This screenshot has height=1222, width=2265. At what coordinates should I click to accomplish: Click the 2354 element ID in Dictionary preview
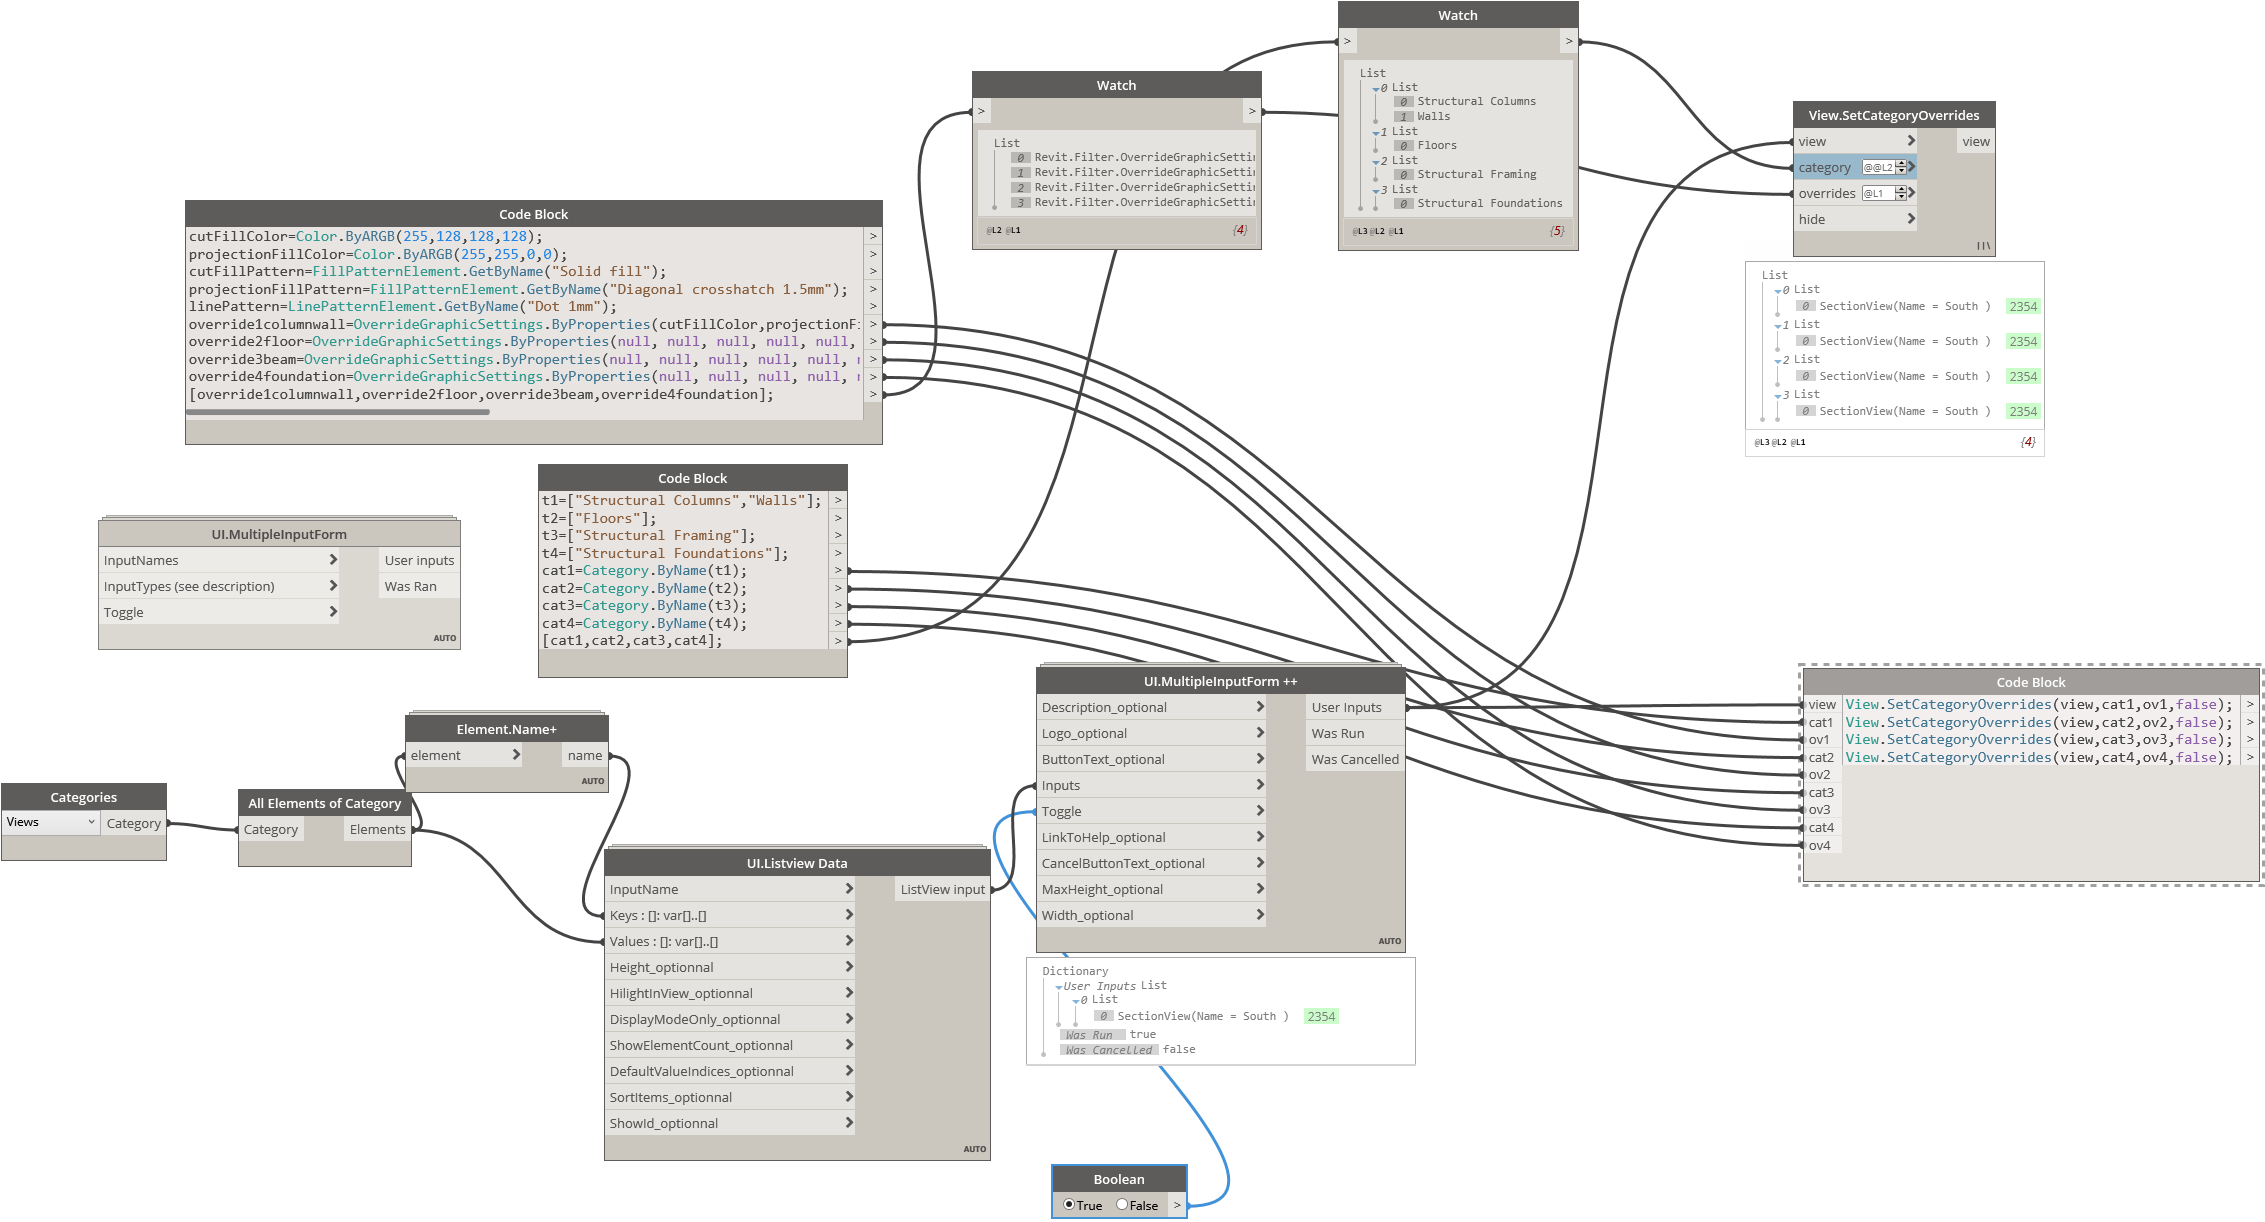pos(1321,1016)
